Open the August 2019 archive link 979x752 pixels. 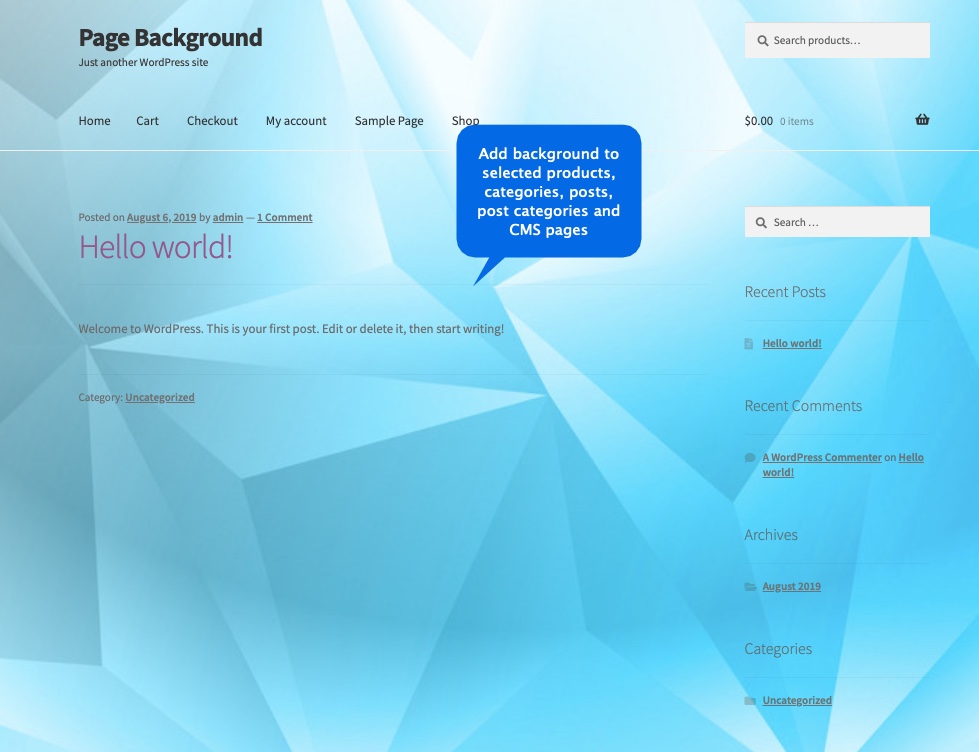tap(791, 586)
